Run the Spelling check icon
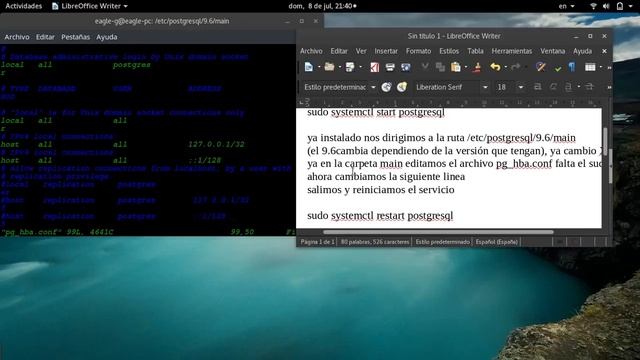This screenshot has width=640, height=360. tap(558, 69)
